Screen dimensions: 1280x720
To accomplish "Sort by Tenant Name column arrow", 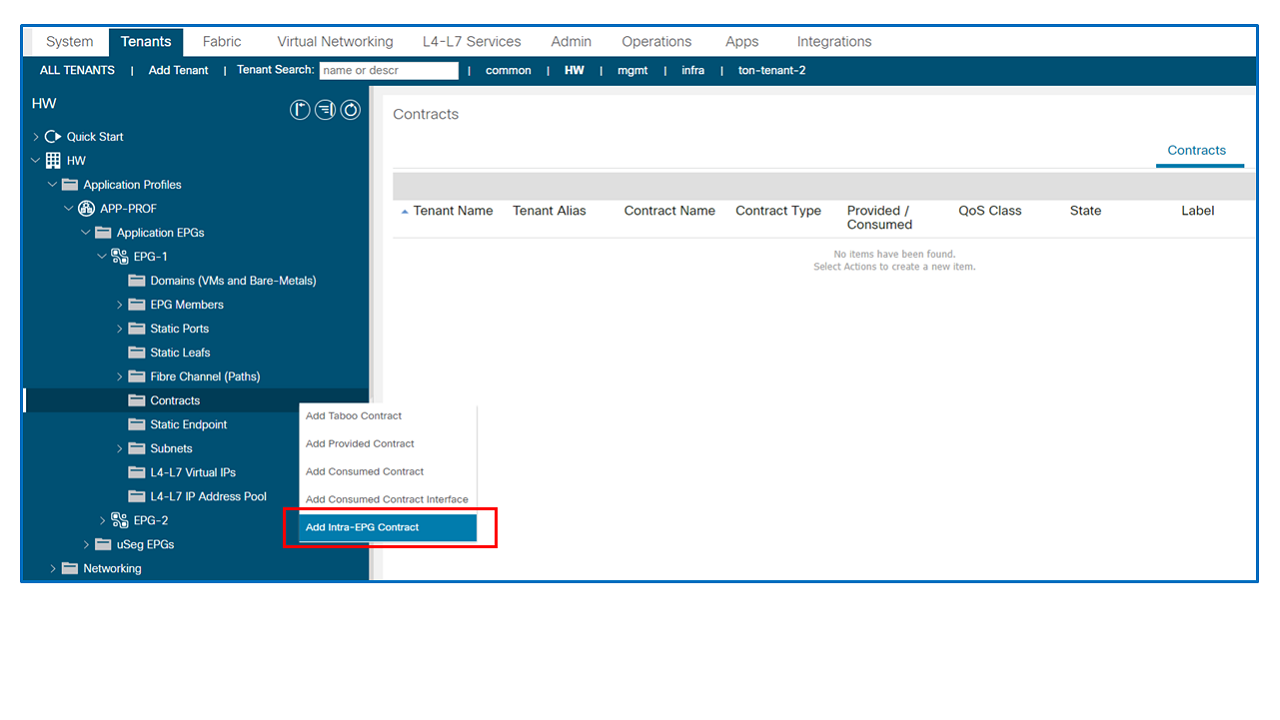I will tap(405, 212).
